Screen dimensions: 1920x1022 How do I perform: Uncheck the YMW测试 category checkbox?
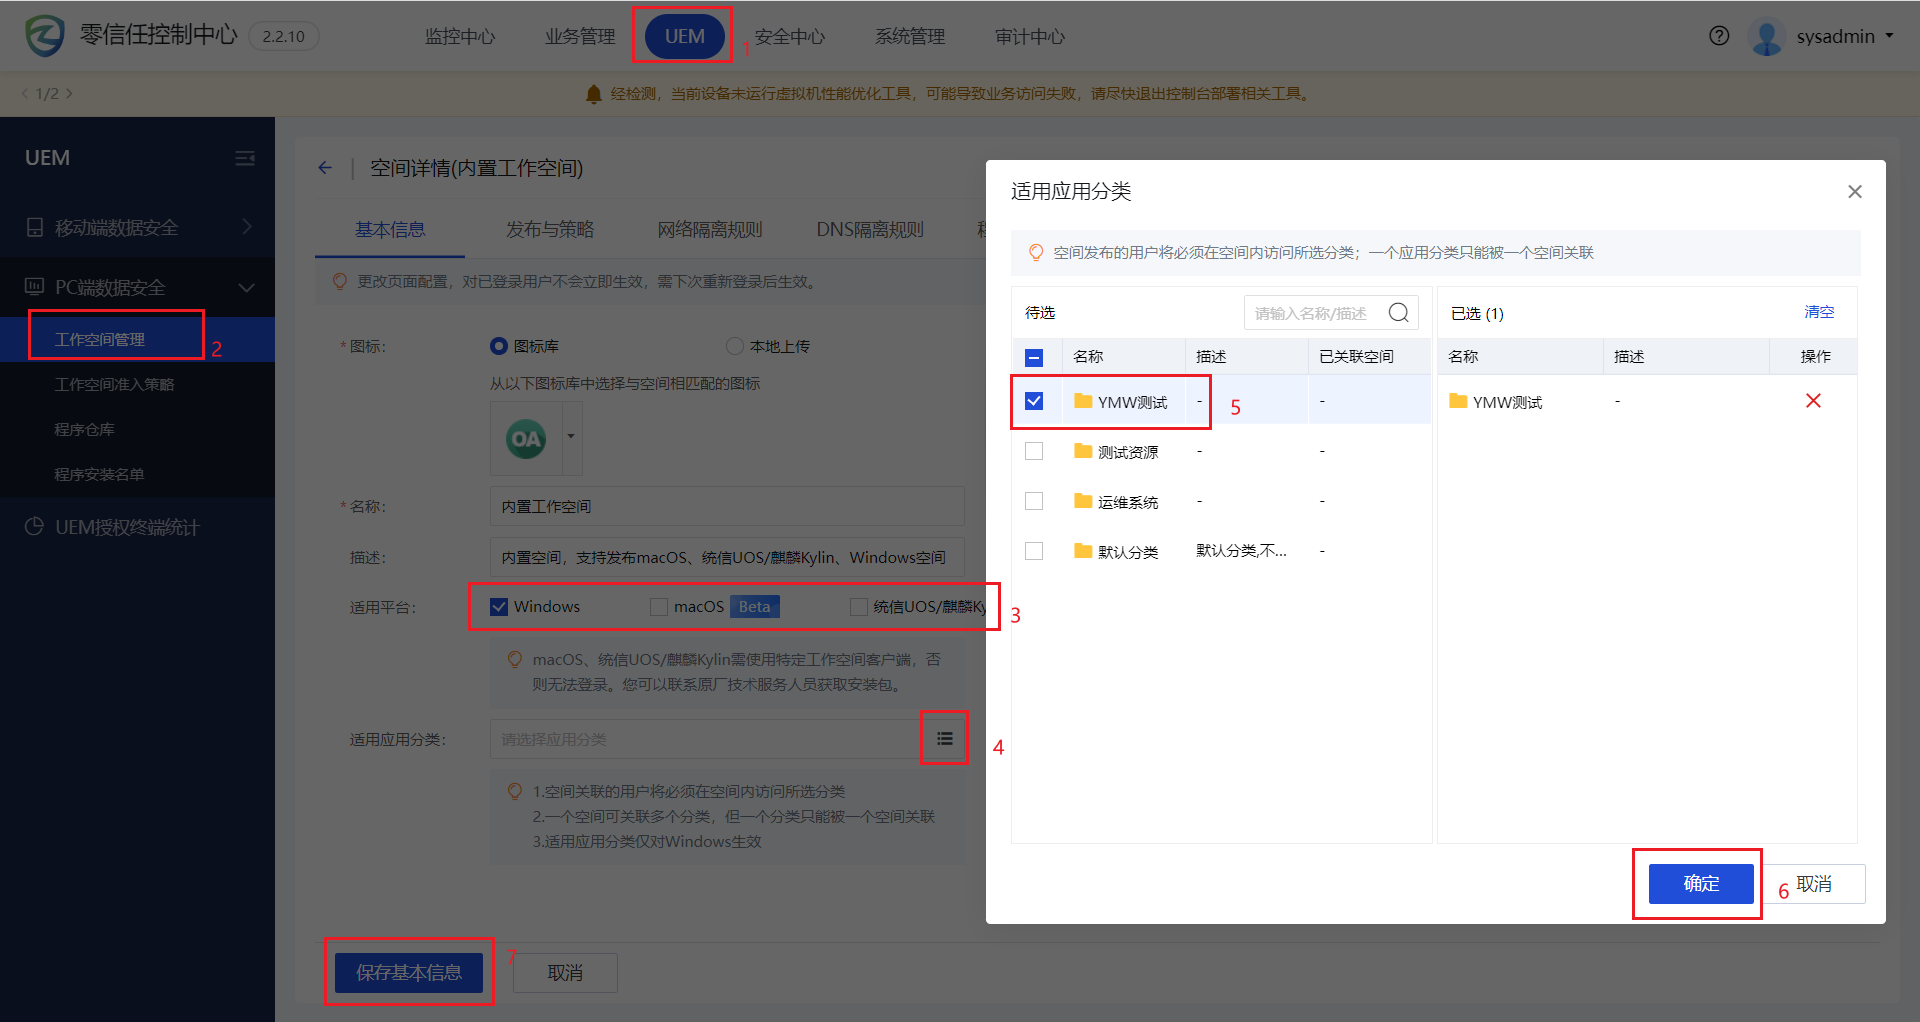1034,401
